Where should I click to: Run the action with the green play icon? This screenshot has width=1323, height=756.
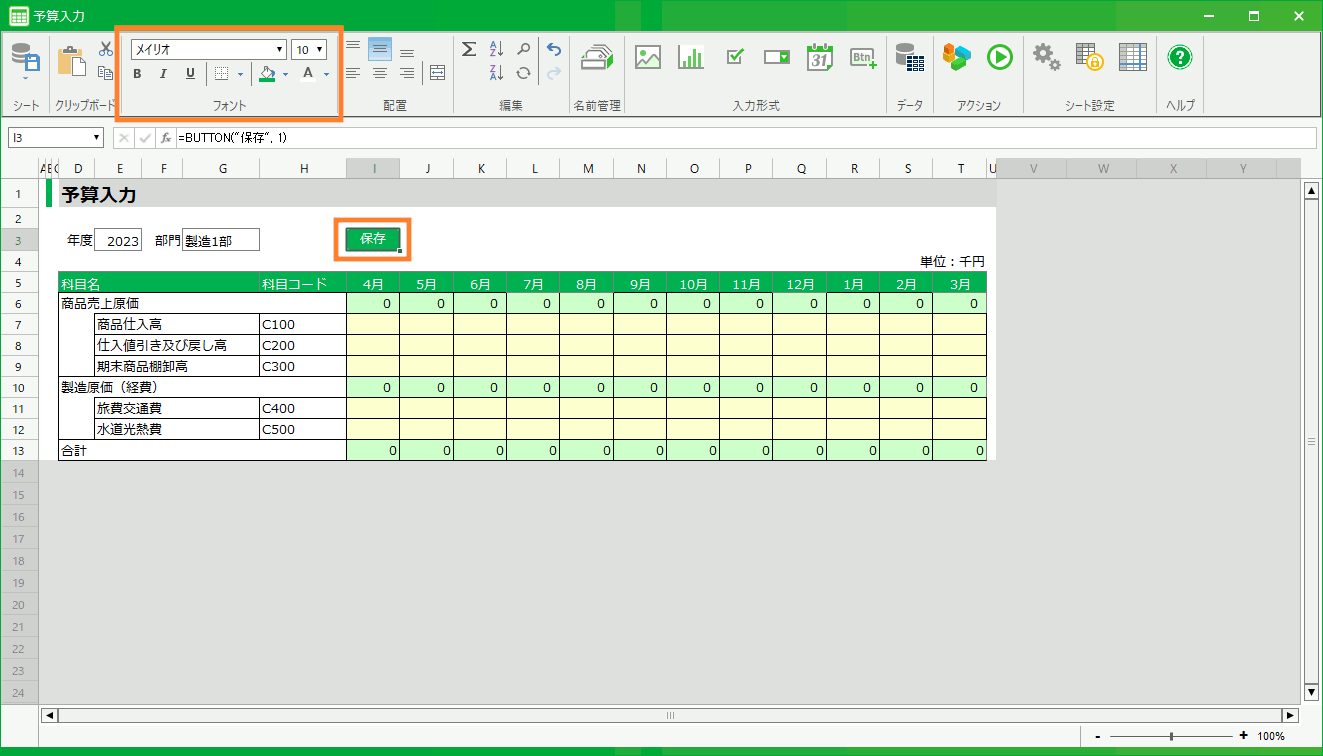999,57
